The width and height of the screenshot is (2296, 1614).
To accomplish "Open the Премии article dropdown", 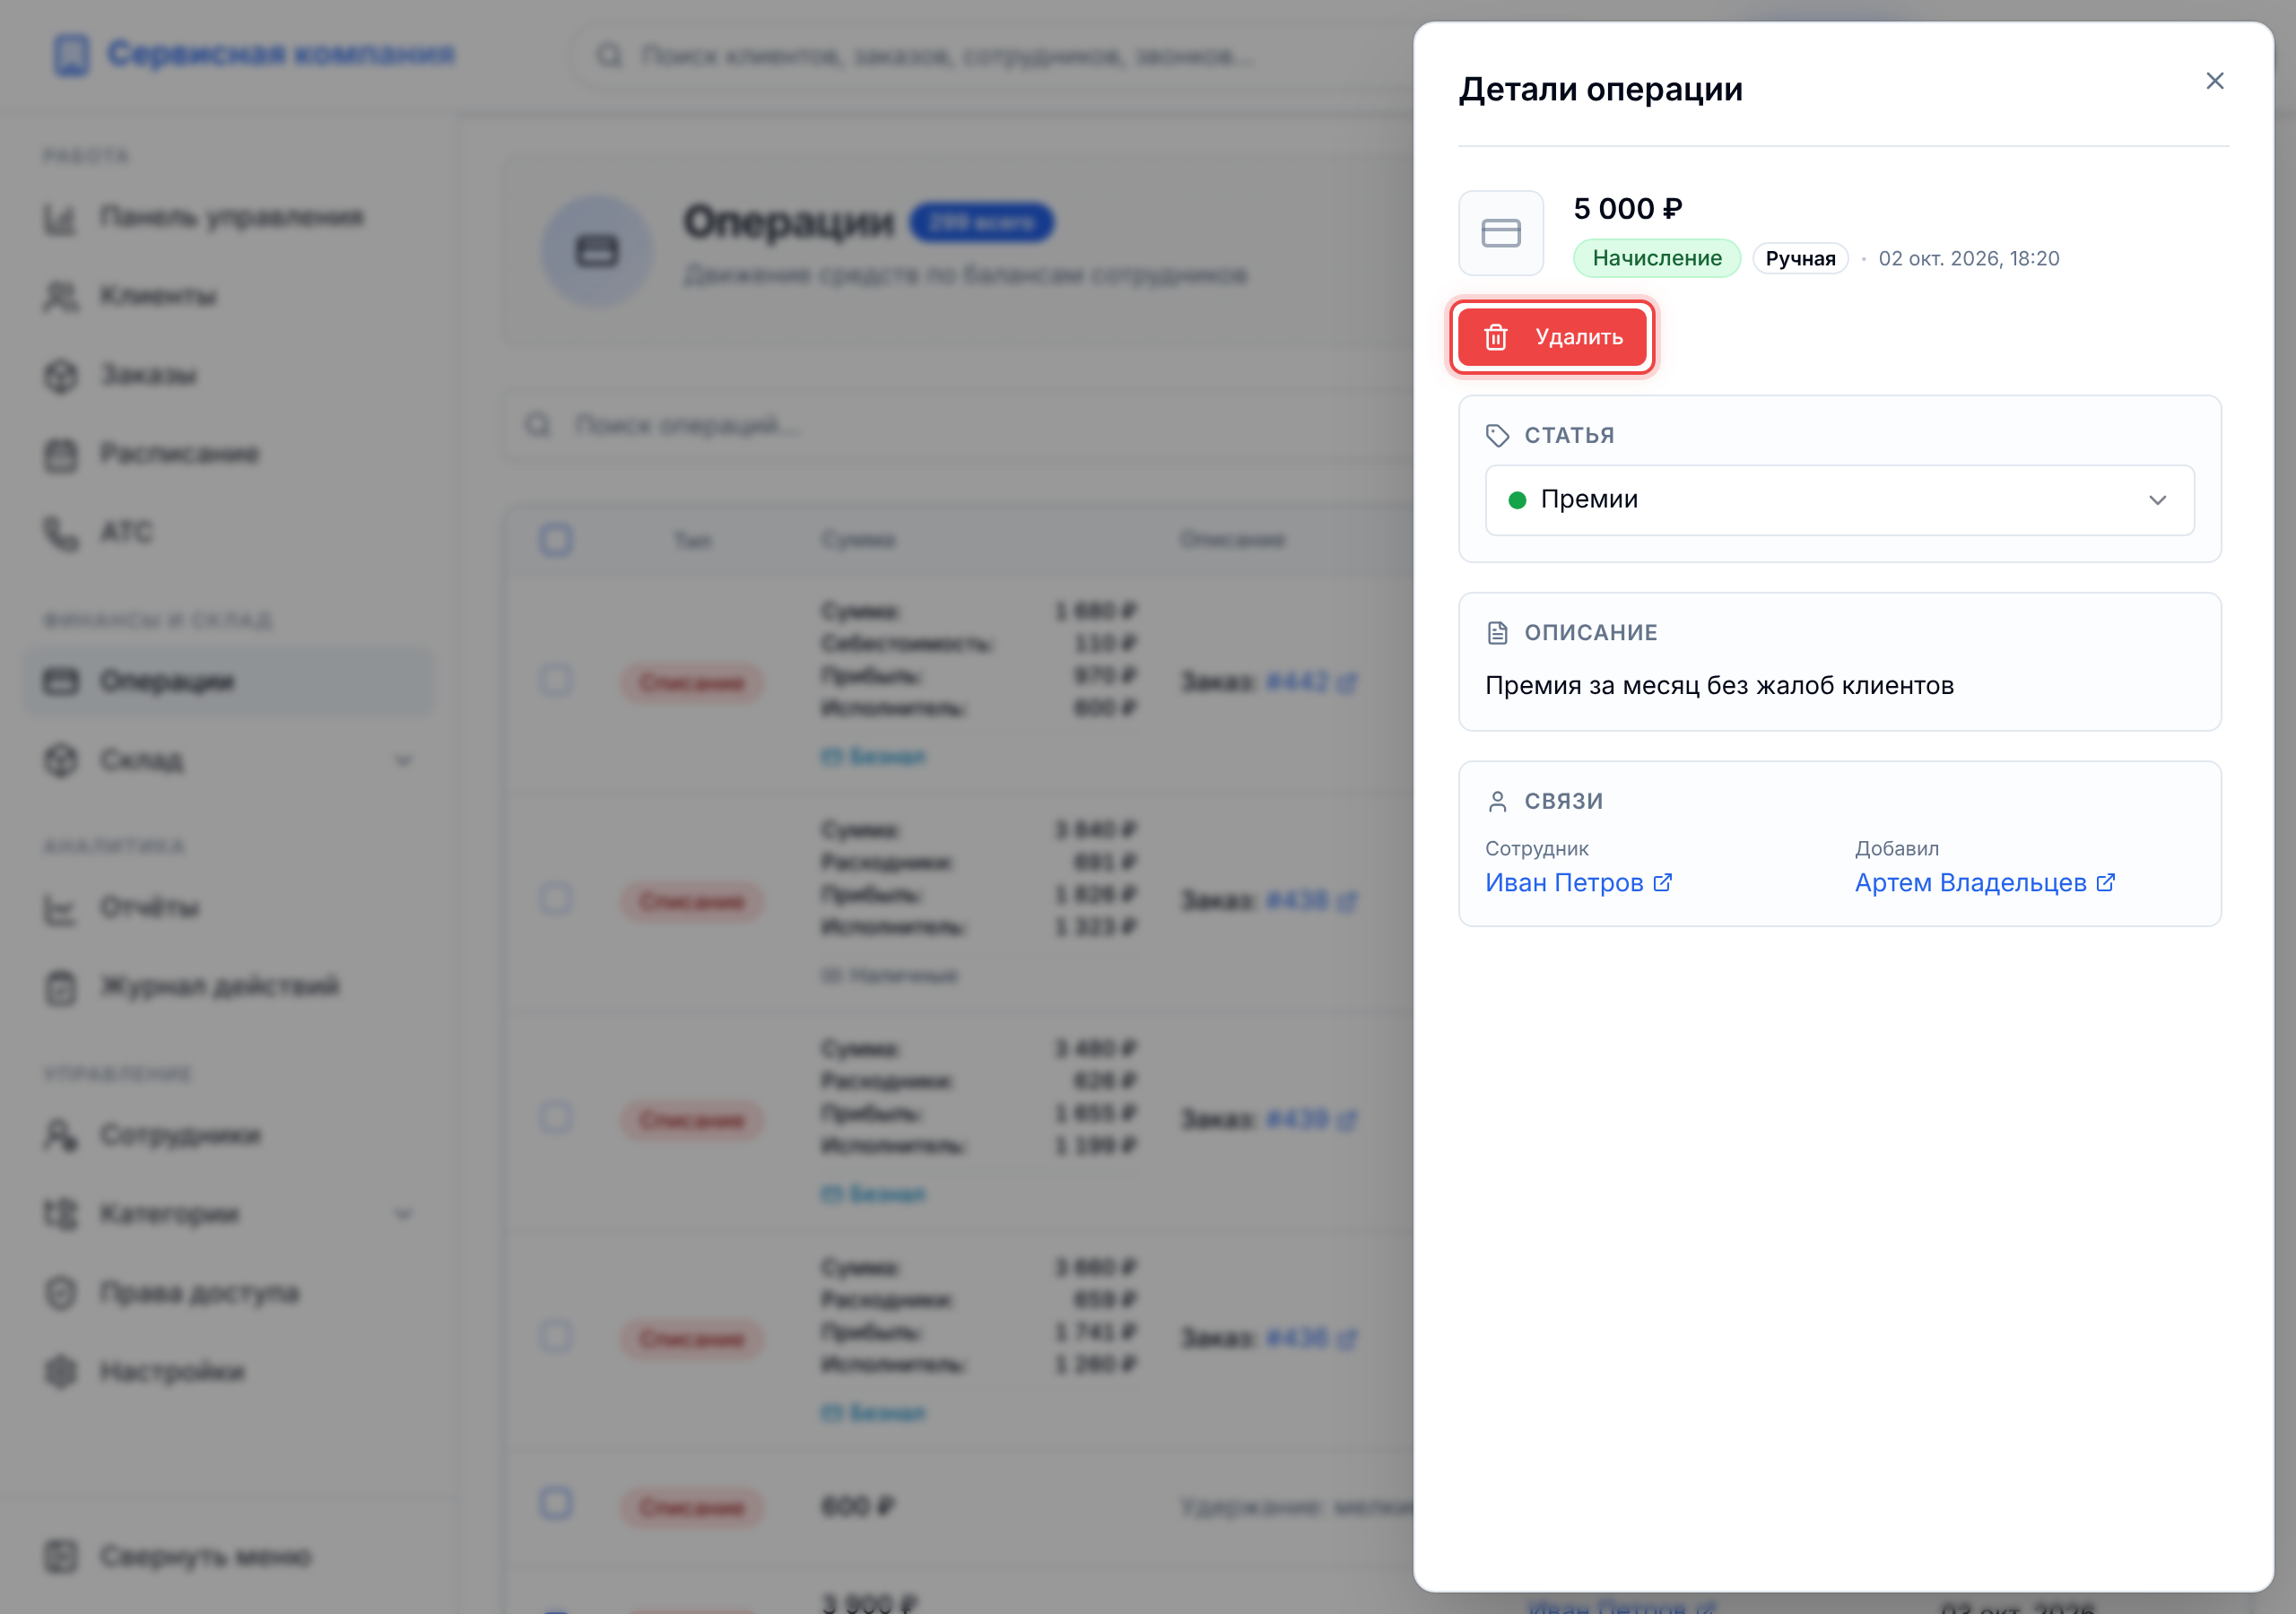I will tap(1839, 500).
